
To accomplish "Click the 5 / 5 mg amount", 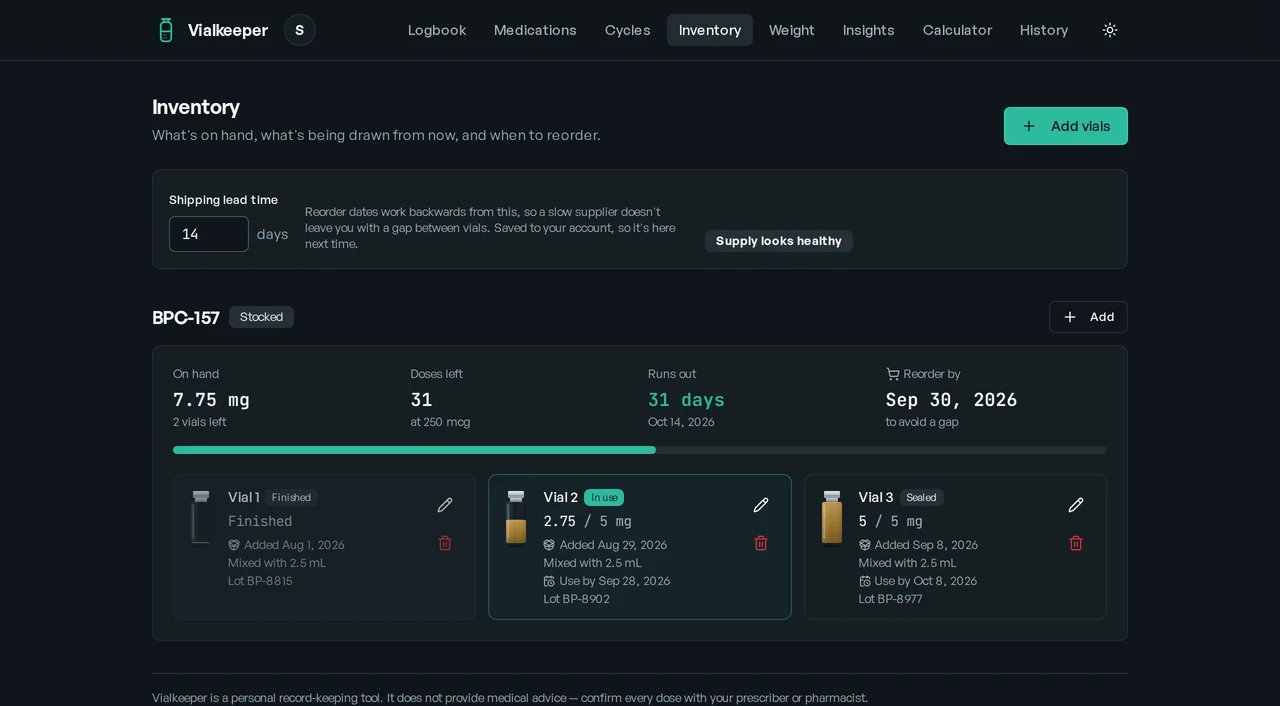I will [x=890, y=521].
